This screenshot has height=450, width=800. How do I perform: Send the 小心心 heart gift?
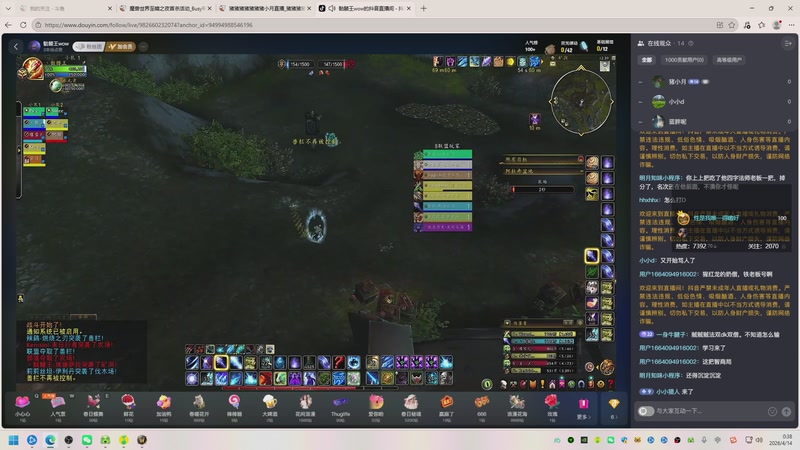coord(22,407)
